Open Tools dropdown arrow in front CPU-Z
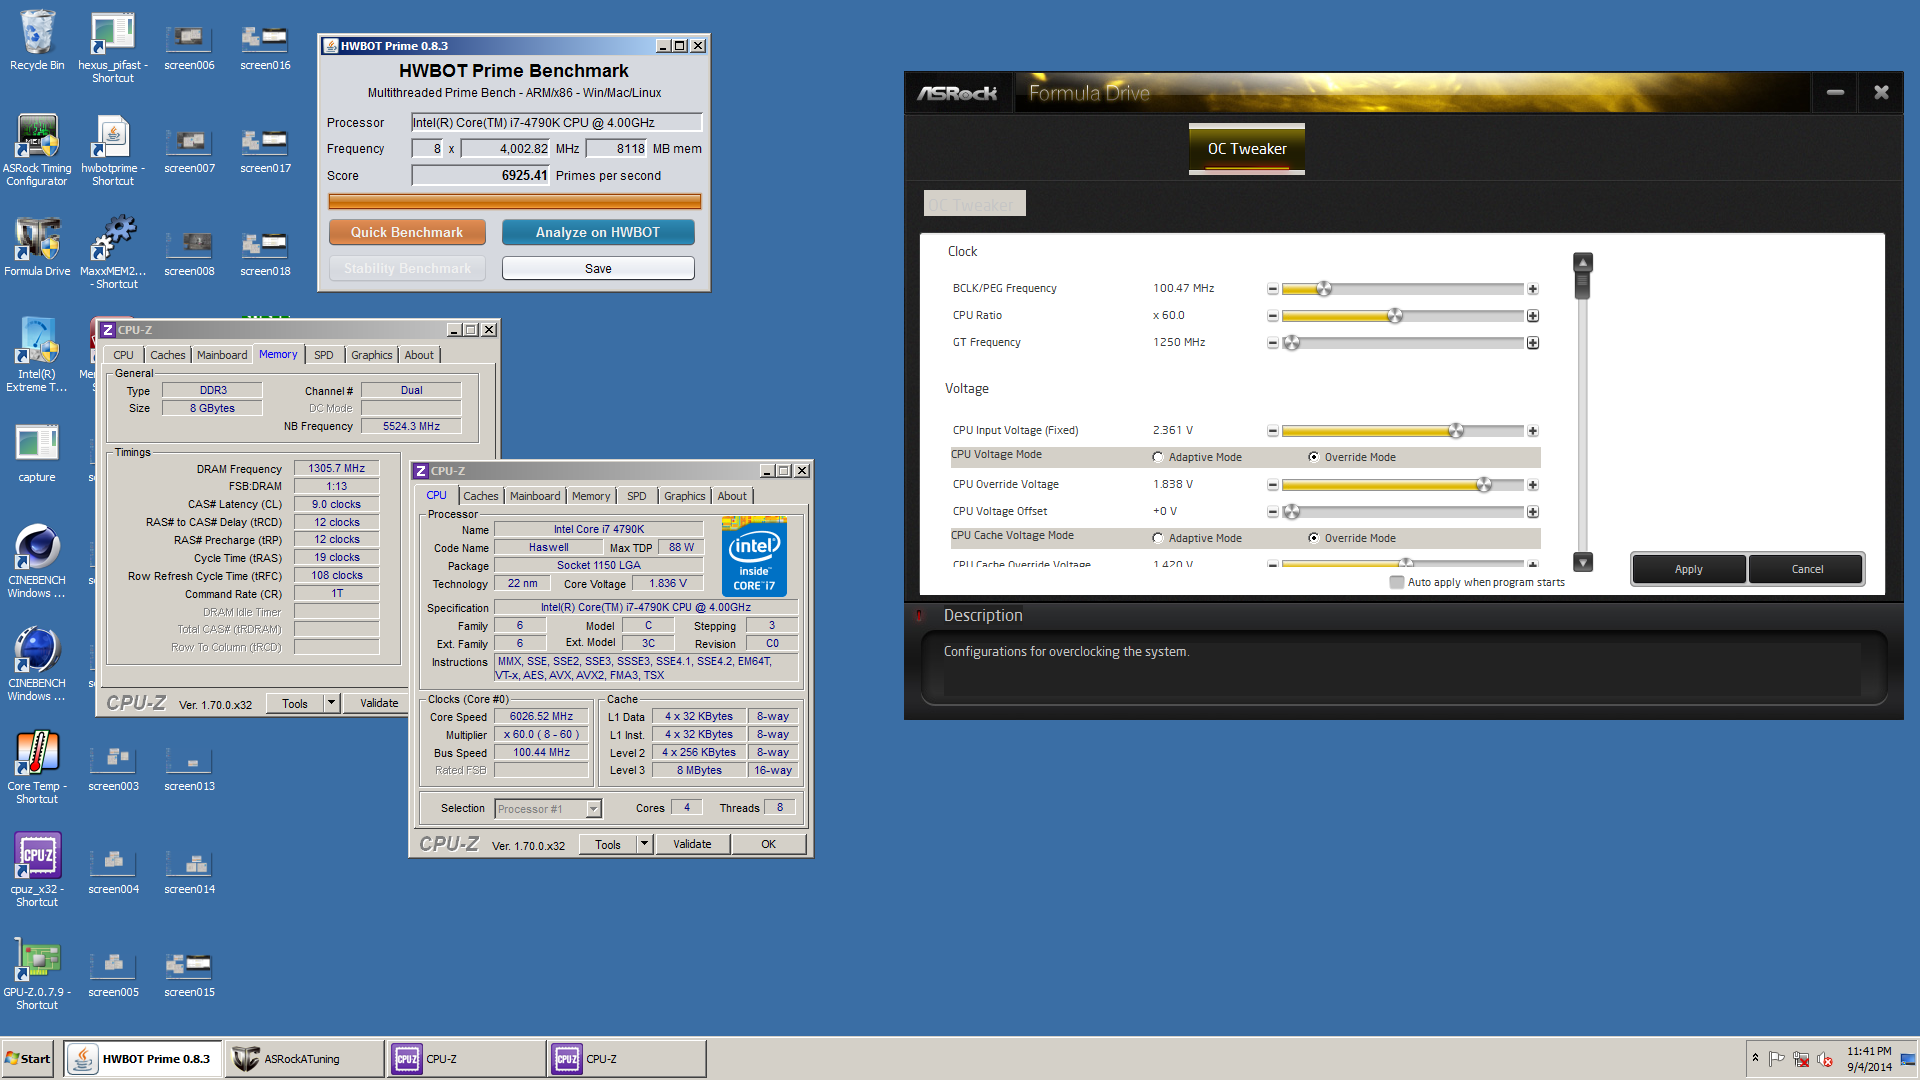 (x=644, y=844)
